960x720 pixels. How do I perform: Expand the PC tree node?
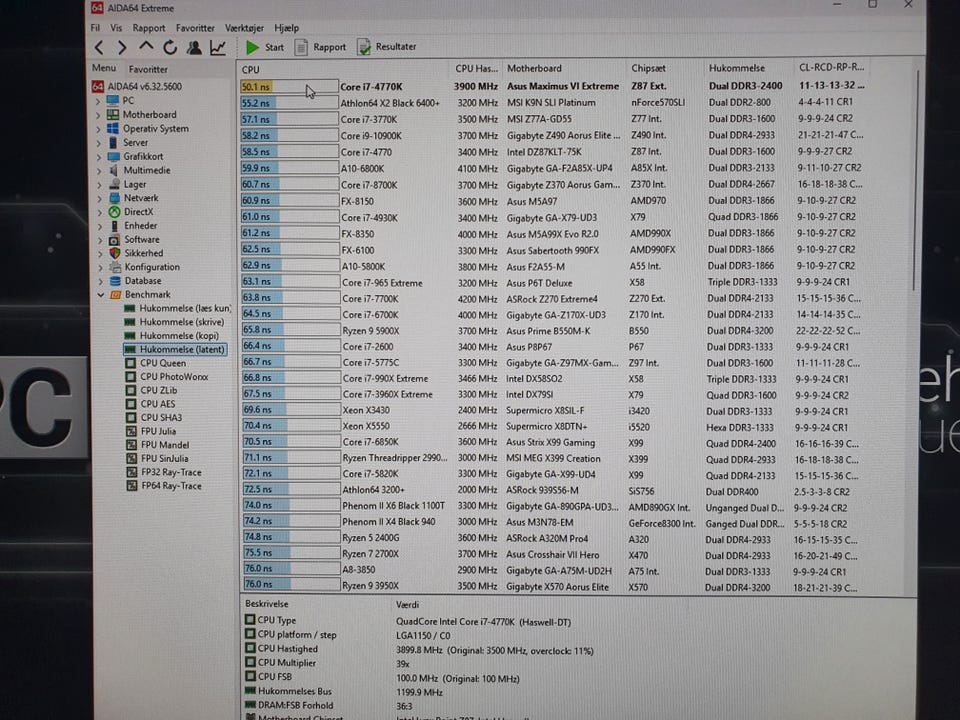[98, 100]
